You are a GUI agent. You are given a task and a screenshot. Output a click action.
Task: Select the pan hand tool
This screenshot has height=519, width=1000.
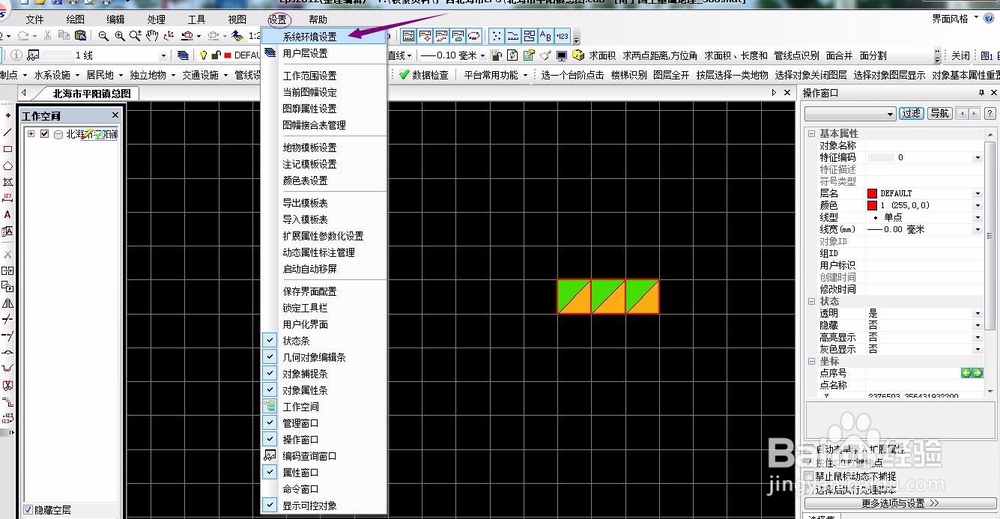pos(152,36)
